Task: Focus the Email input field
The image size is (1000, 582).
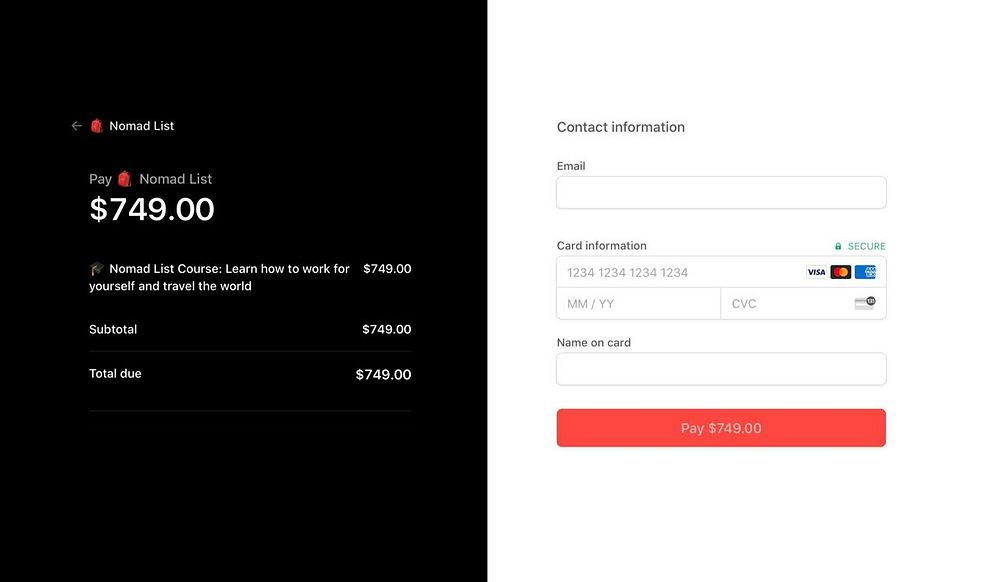Action: click(x=720, y=193)
